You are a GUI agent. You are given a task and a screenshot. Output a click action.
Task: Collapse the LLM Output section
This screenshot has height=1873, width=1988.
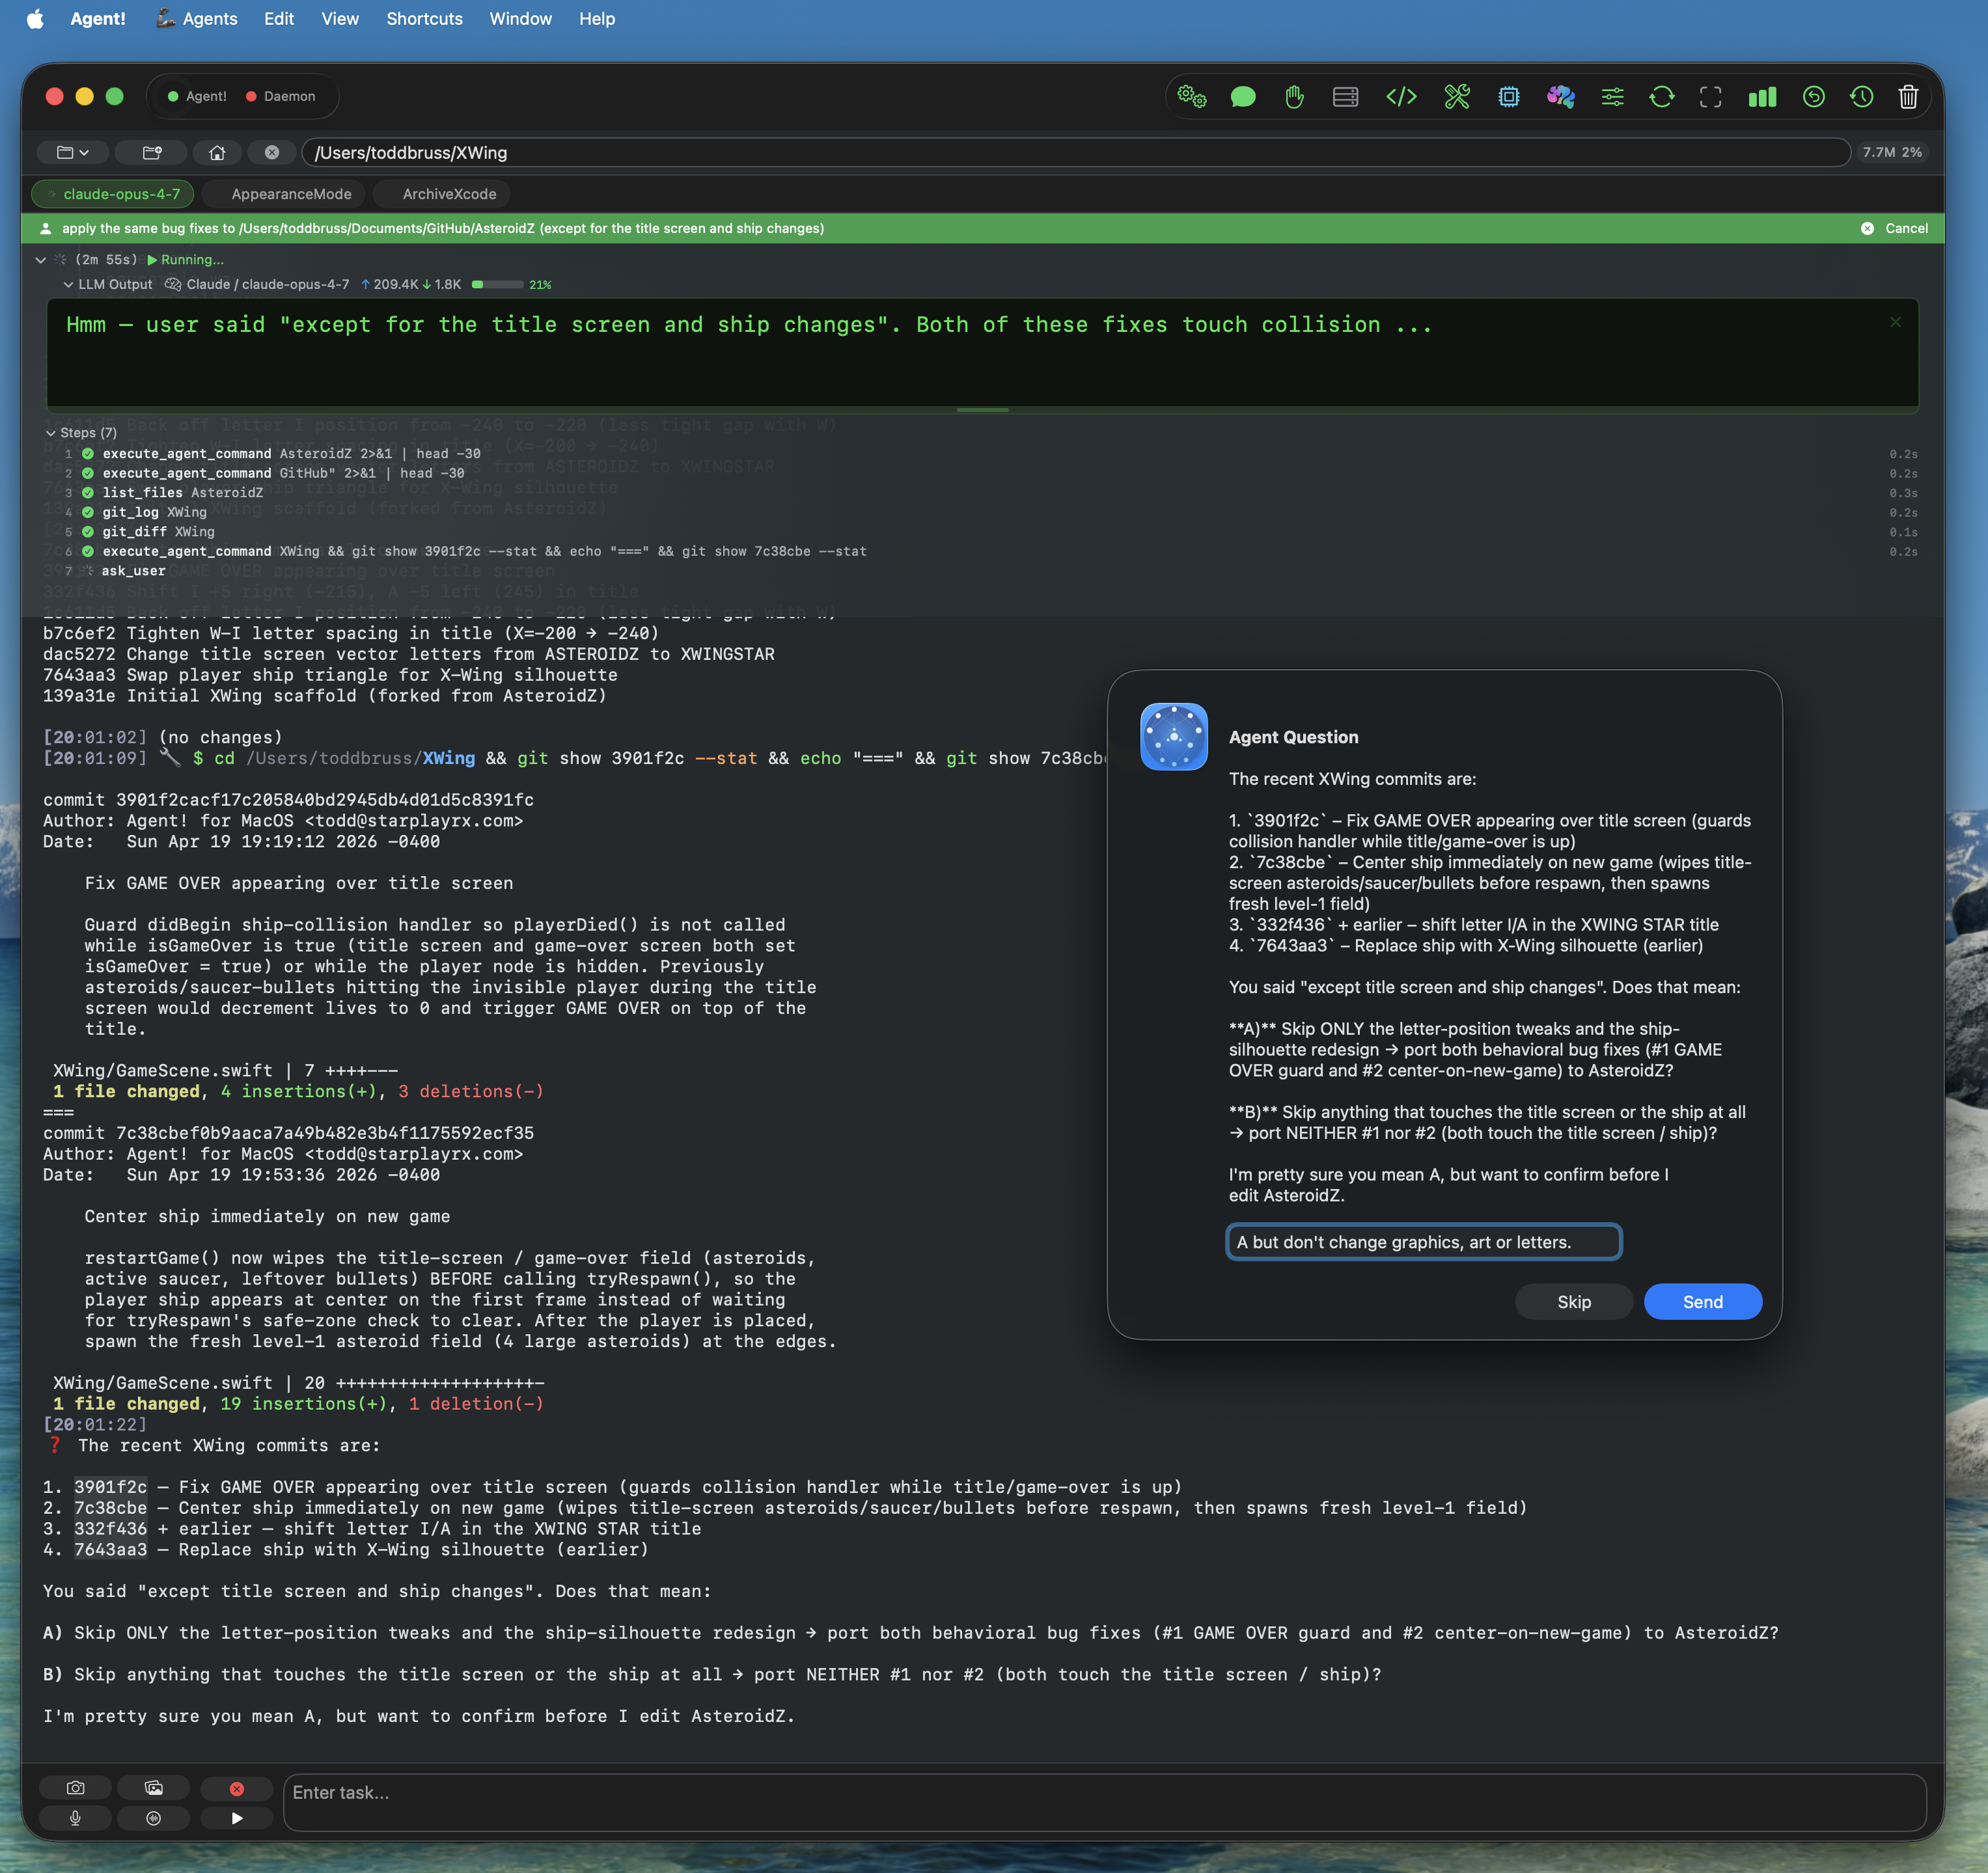click(68, 284)
